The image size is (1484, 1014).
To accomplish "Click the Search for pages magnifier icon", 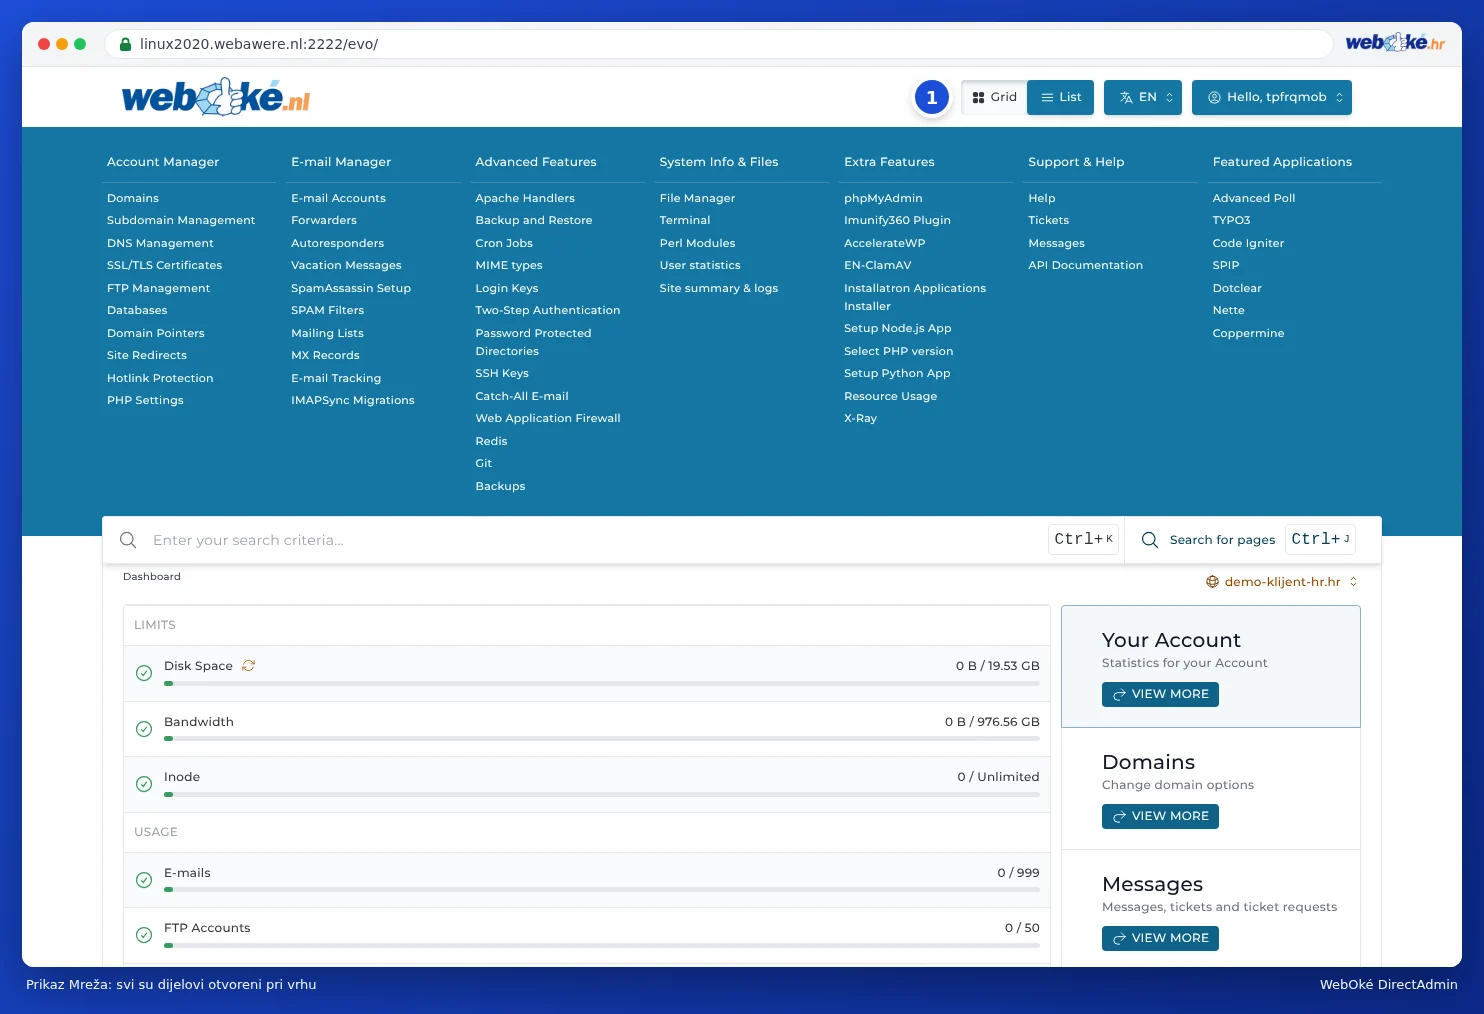I will pos(1150,540).
